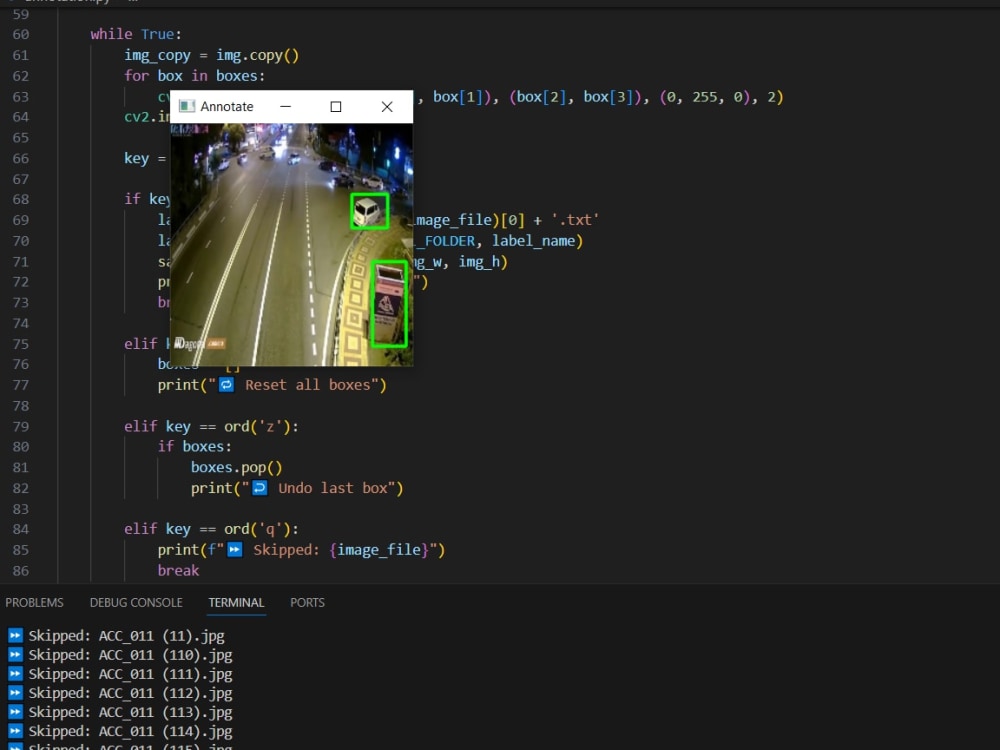The width and height of the screenshot is (1000, 750).
Task: Click line number 60 in the gutter
Action: (x=21, y=34)
